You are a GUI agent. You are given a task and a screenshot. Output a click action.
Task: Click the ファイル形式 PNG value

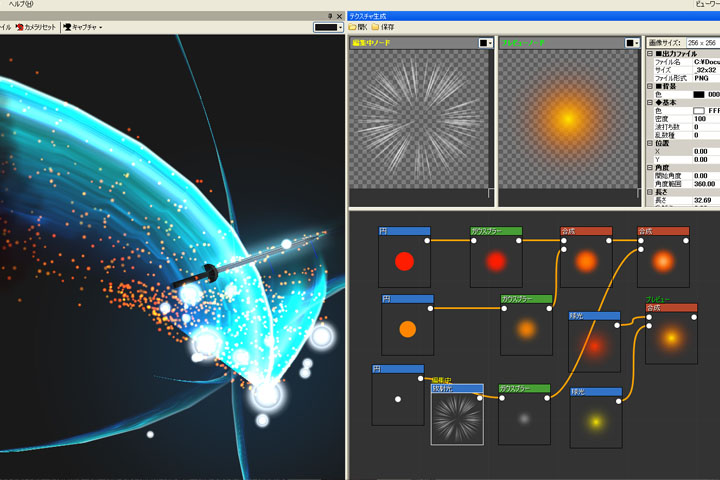coord(706,78)
